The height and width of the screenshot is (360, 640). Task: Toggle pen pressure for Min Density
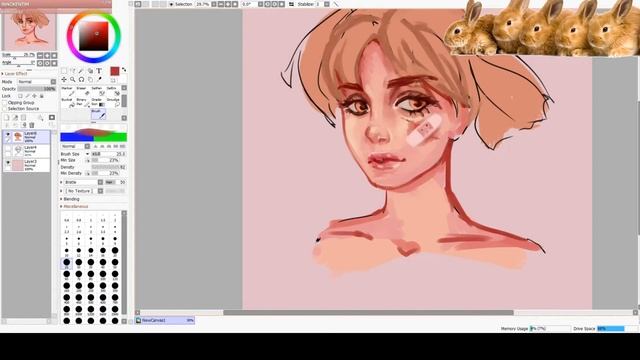(x=88, y=173)
